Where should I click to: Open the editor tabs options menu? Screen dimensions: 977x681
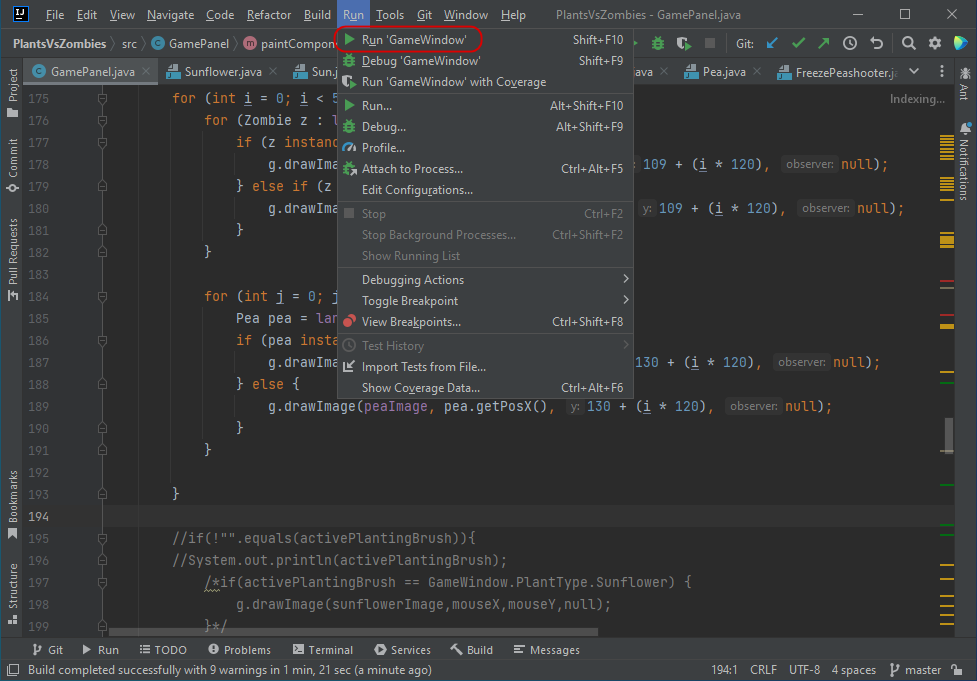941,72
